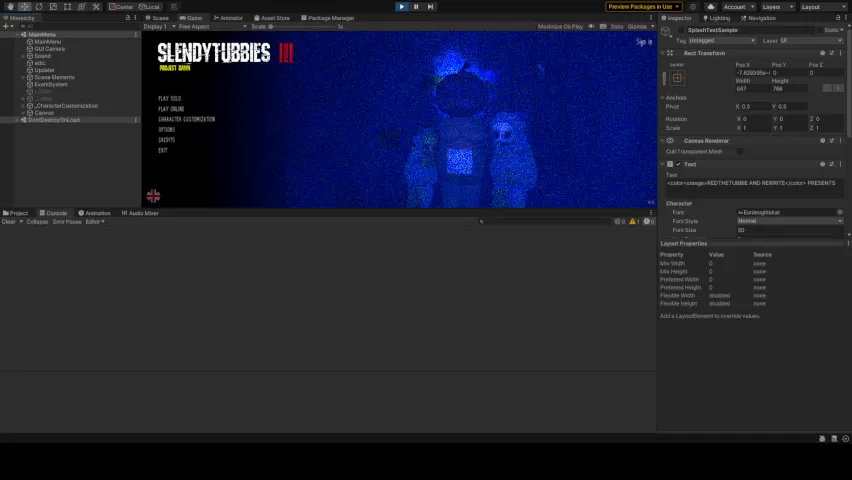Toggle pivot mode Center button
The height and width of the screenshot is (480, 852).
coord(121,7)
